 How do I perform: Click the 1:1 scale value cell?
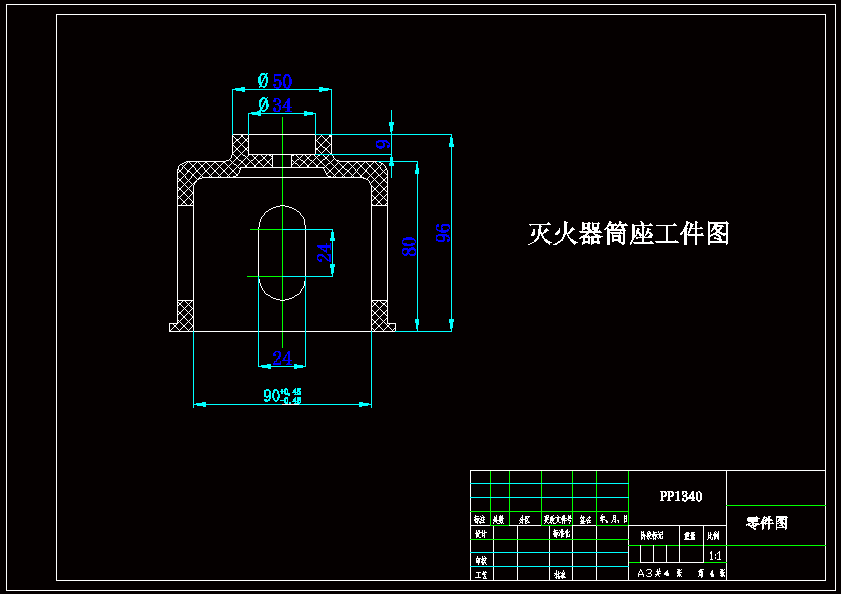click(713, 554)
